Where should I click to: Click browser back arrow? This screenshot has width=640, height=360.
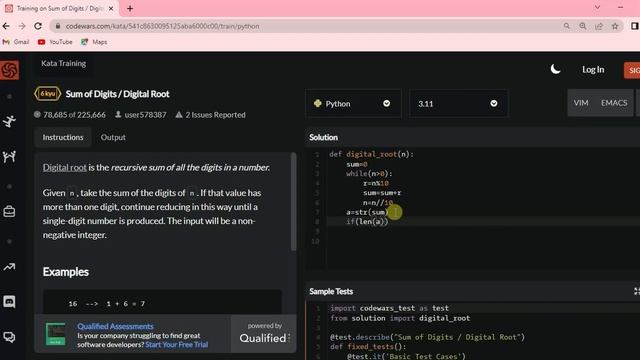coord(6,26)
